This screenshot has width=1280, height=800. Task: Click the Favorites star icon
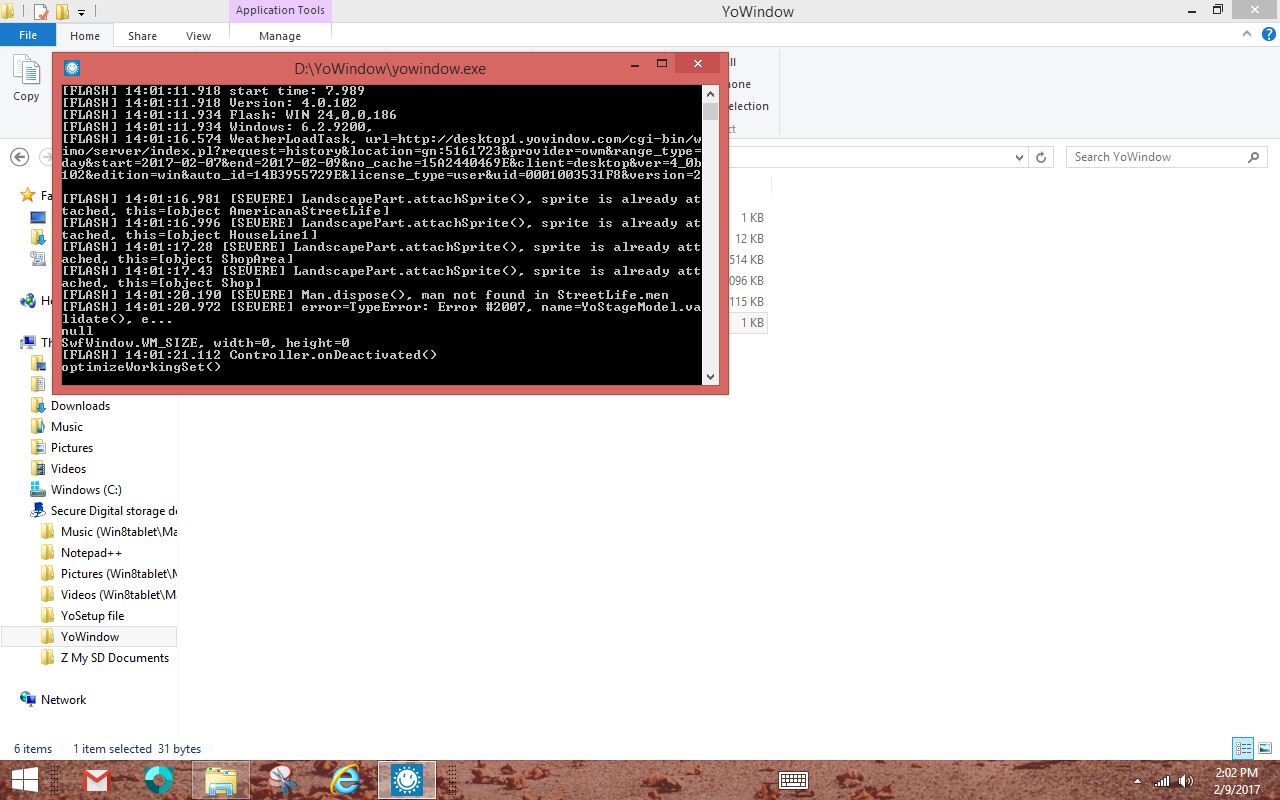click(x=28, y=196)
